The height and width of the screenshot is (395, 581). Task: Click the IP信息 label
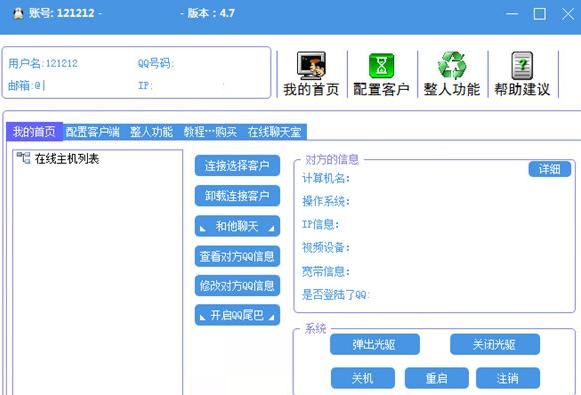coord(321,224)
